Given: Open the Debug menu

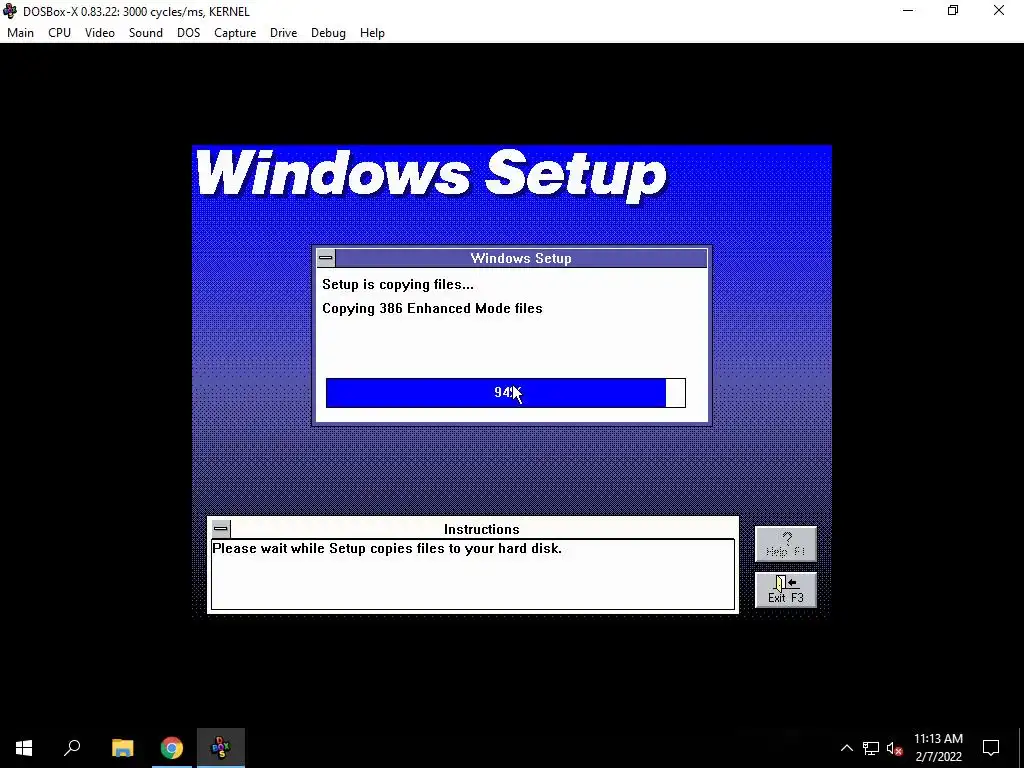Looking at the screenshot, I should [x=328, y=33].
